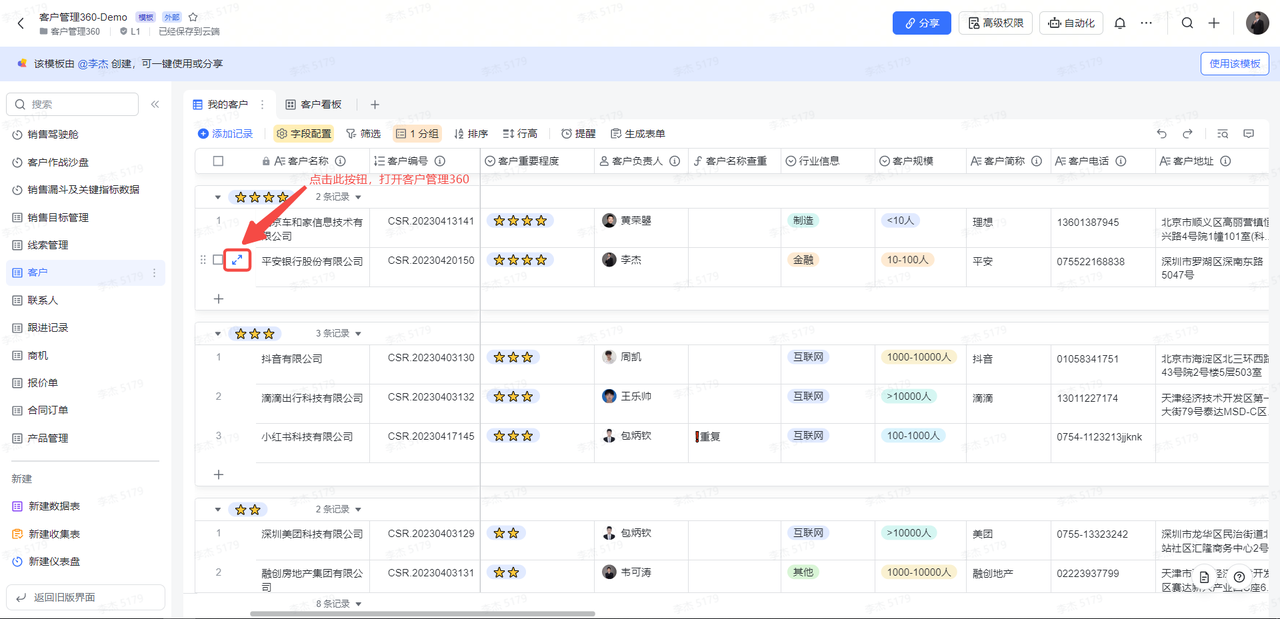Open the 提醒 reminder tool
The image size is (1280, 619).
(x=576, y=133)
